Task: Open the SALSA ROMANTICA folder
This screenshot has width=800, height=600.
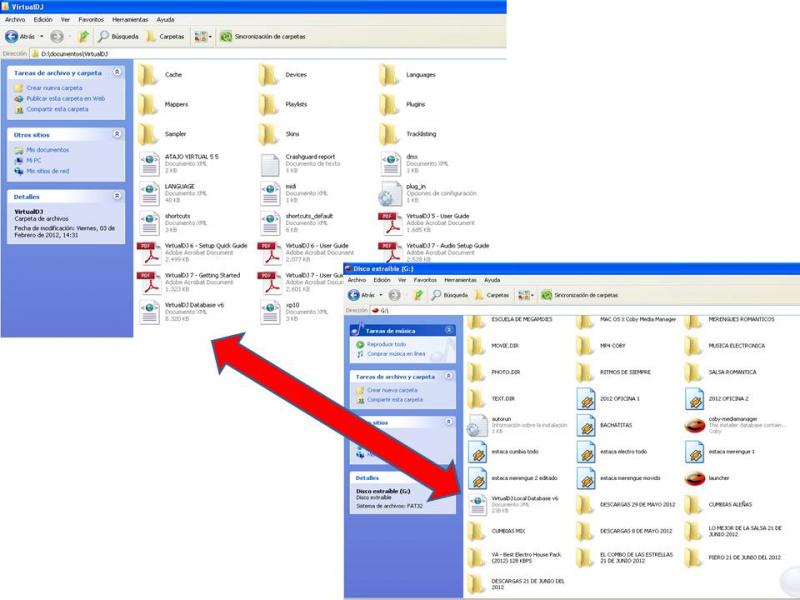Action: [x=721, y=372]
